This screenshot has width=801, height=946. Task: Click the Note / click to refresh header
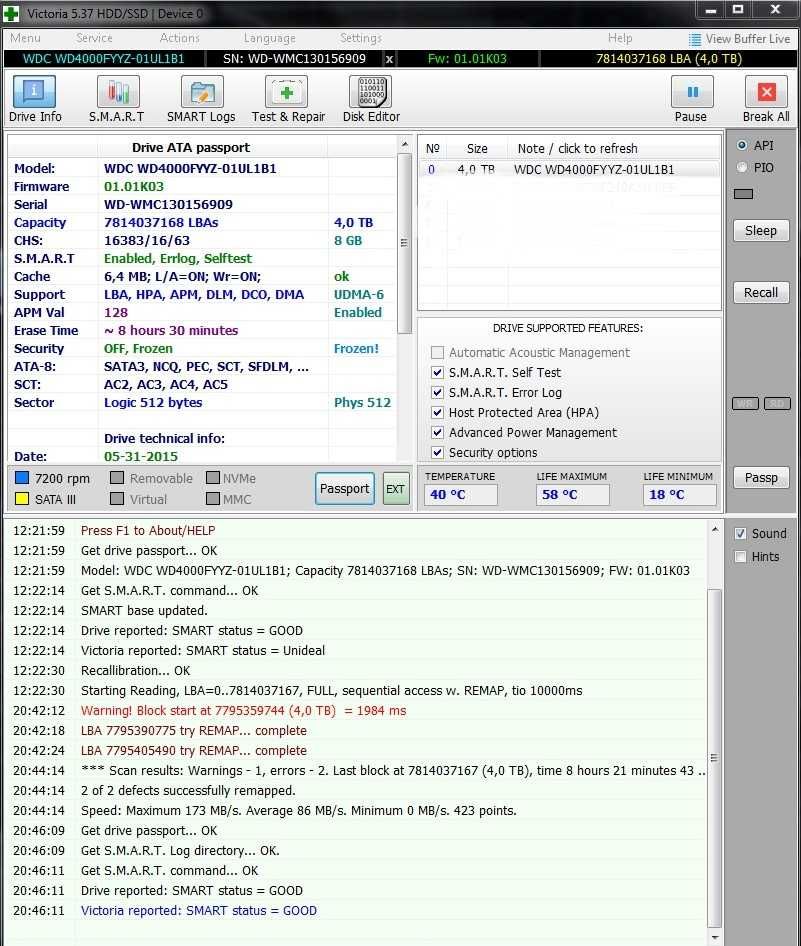[x=577, y=148]
